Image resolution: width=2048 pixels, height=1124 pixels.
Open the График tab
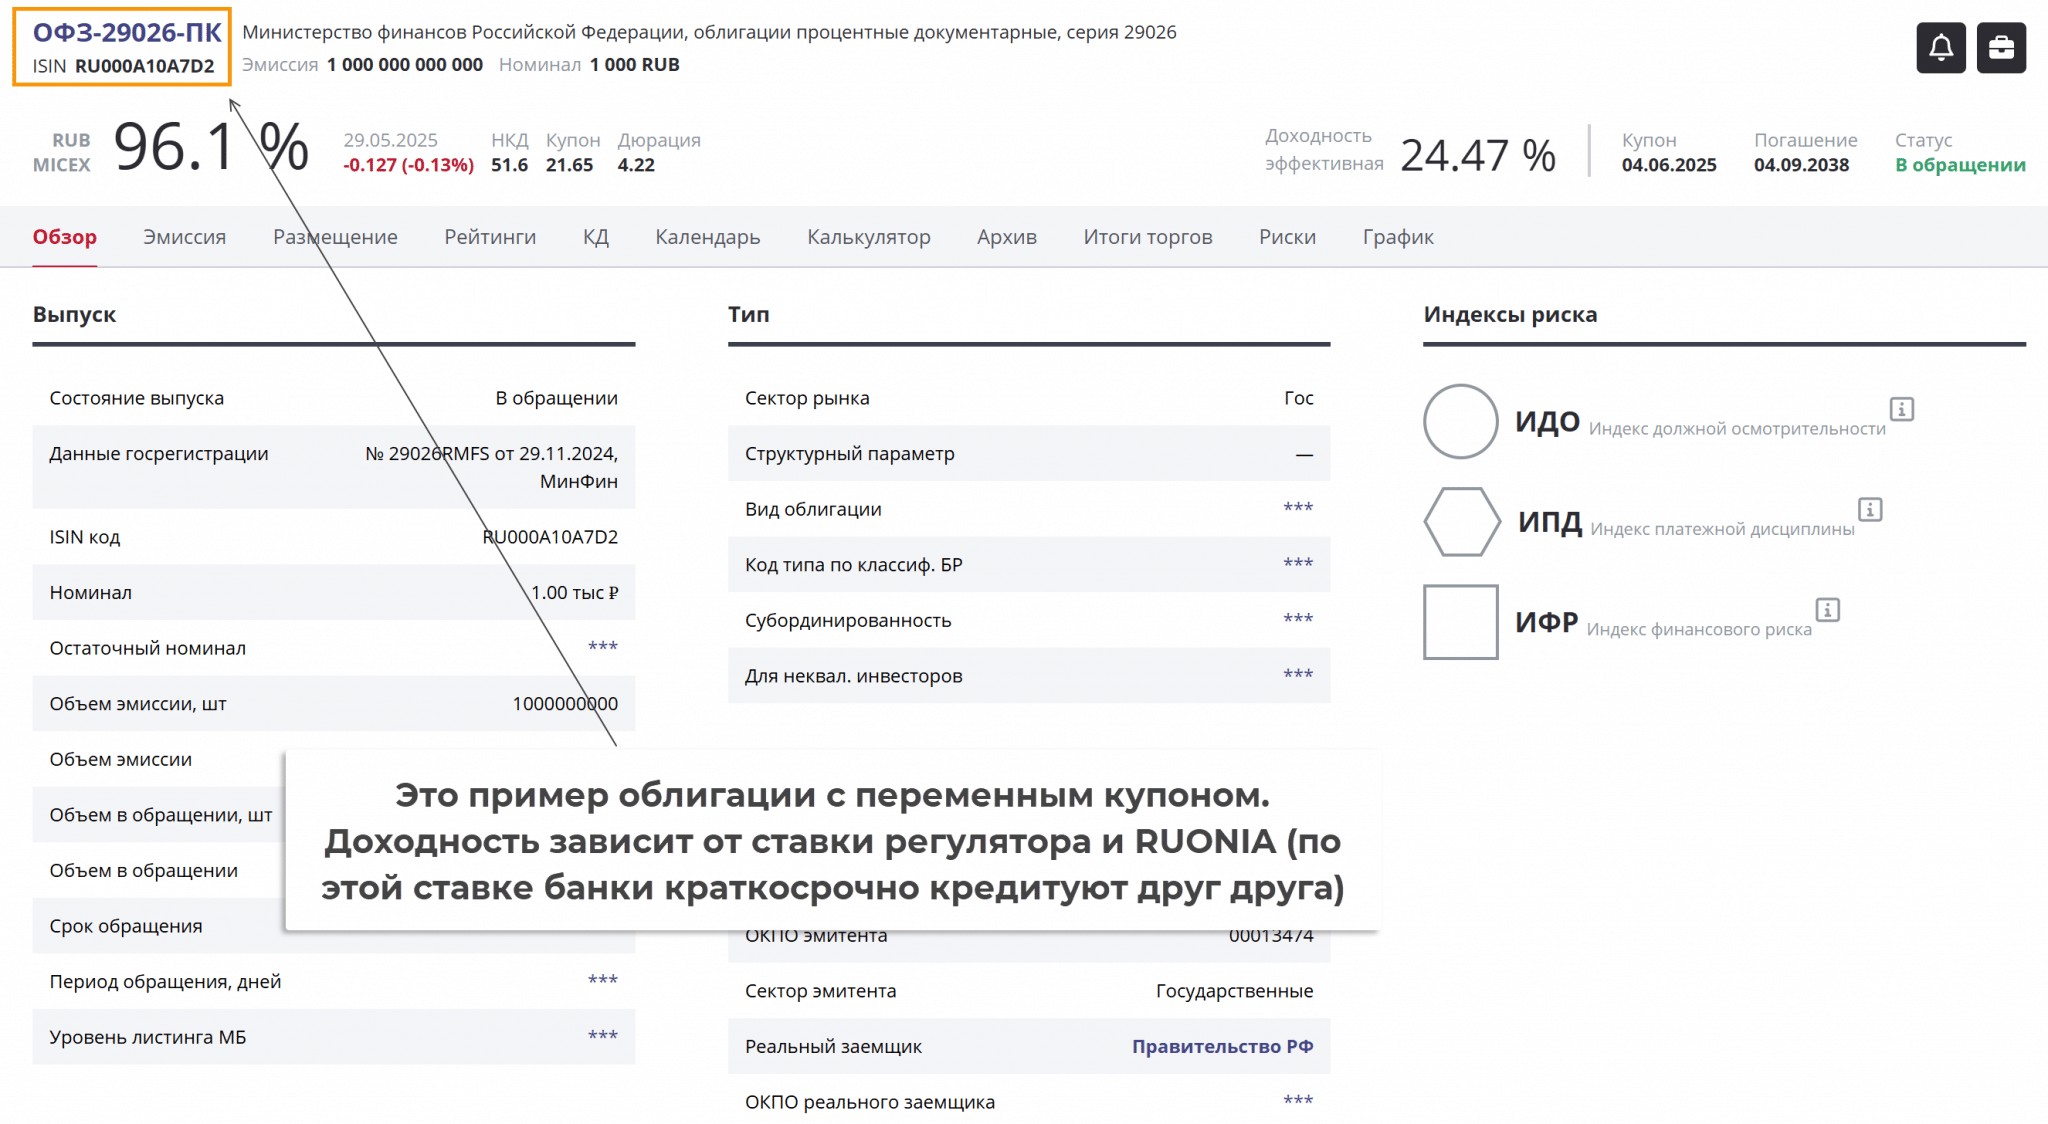coord(1397,237)
